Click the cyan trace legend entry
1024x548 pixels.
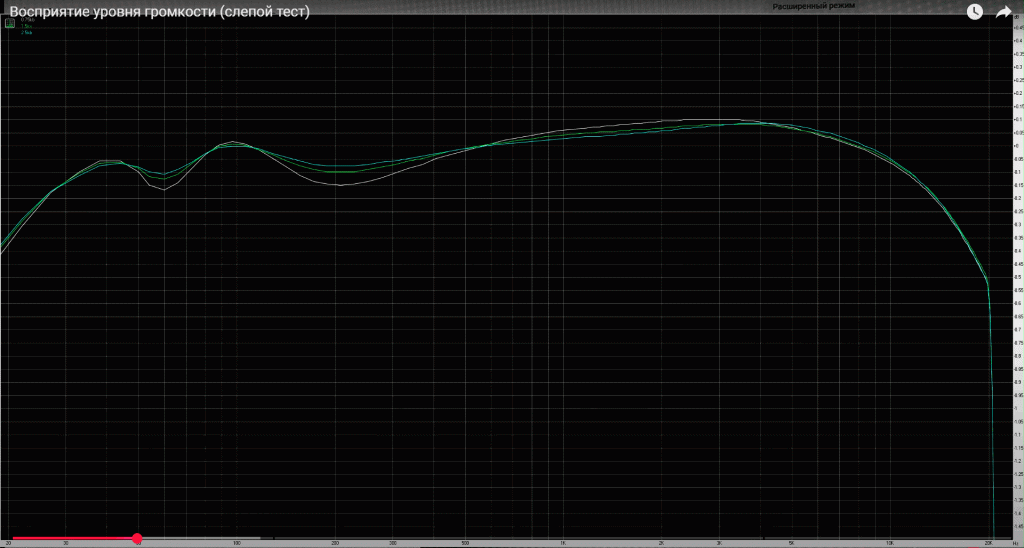coord(26,32)
